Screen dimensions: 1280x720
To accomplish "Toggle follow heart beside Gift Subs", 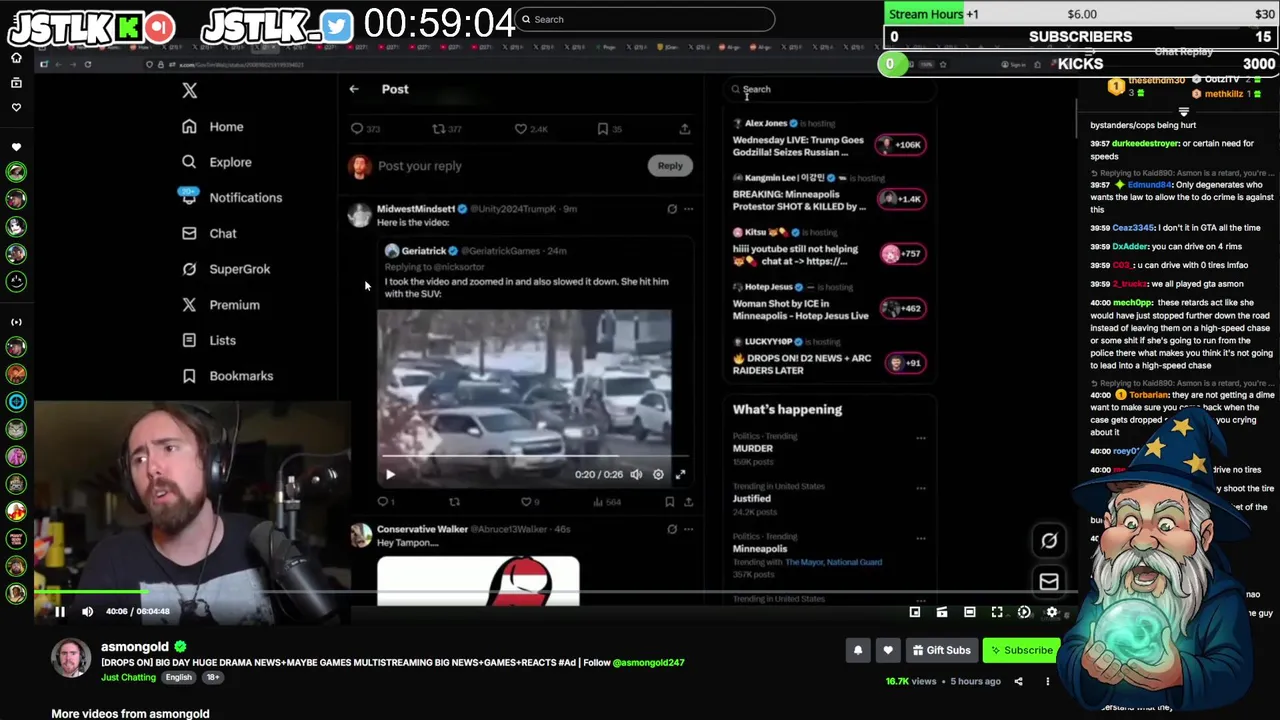I will 888,650.
